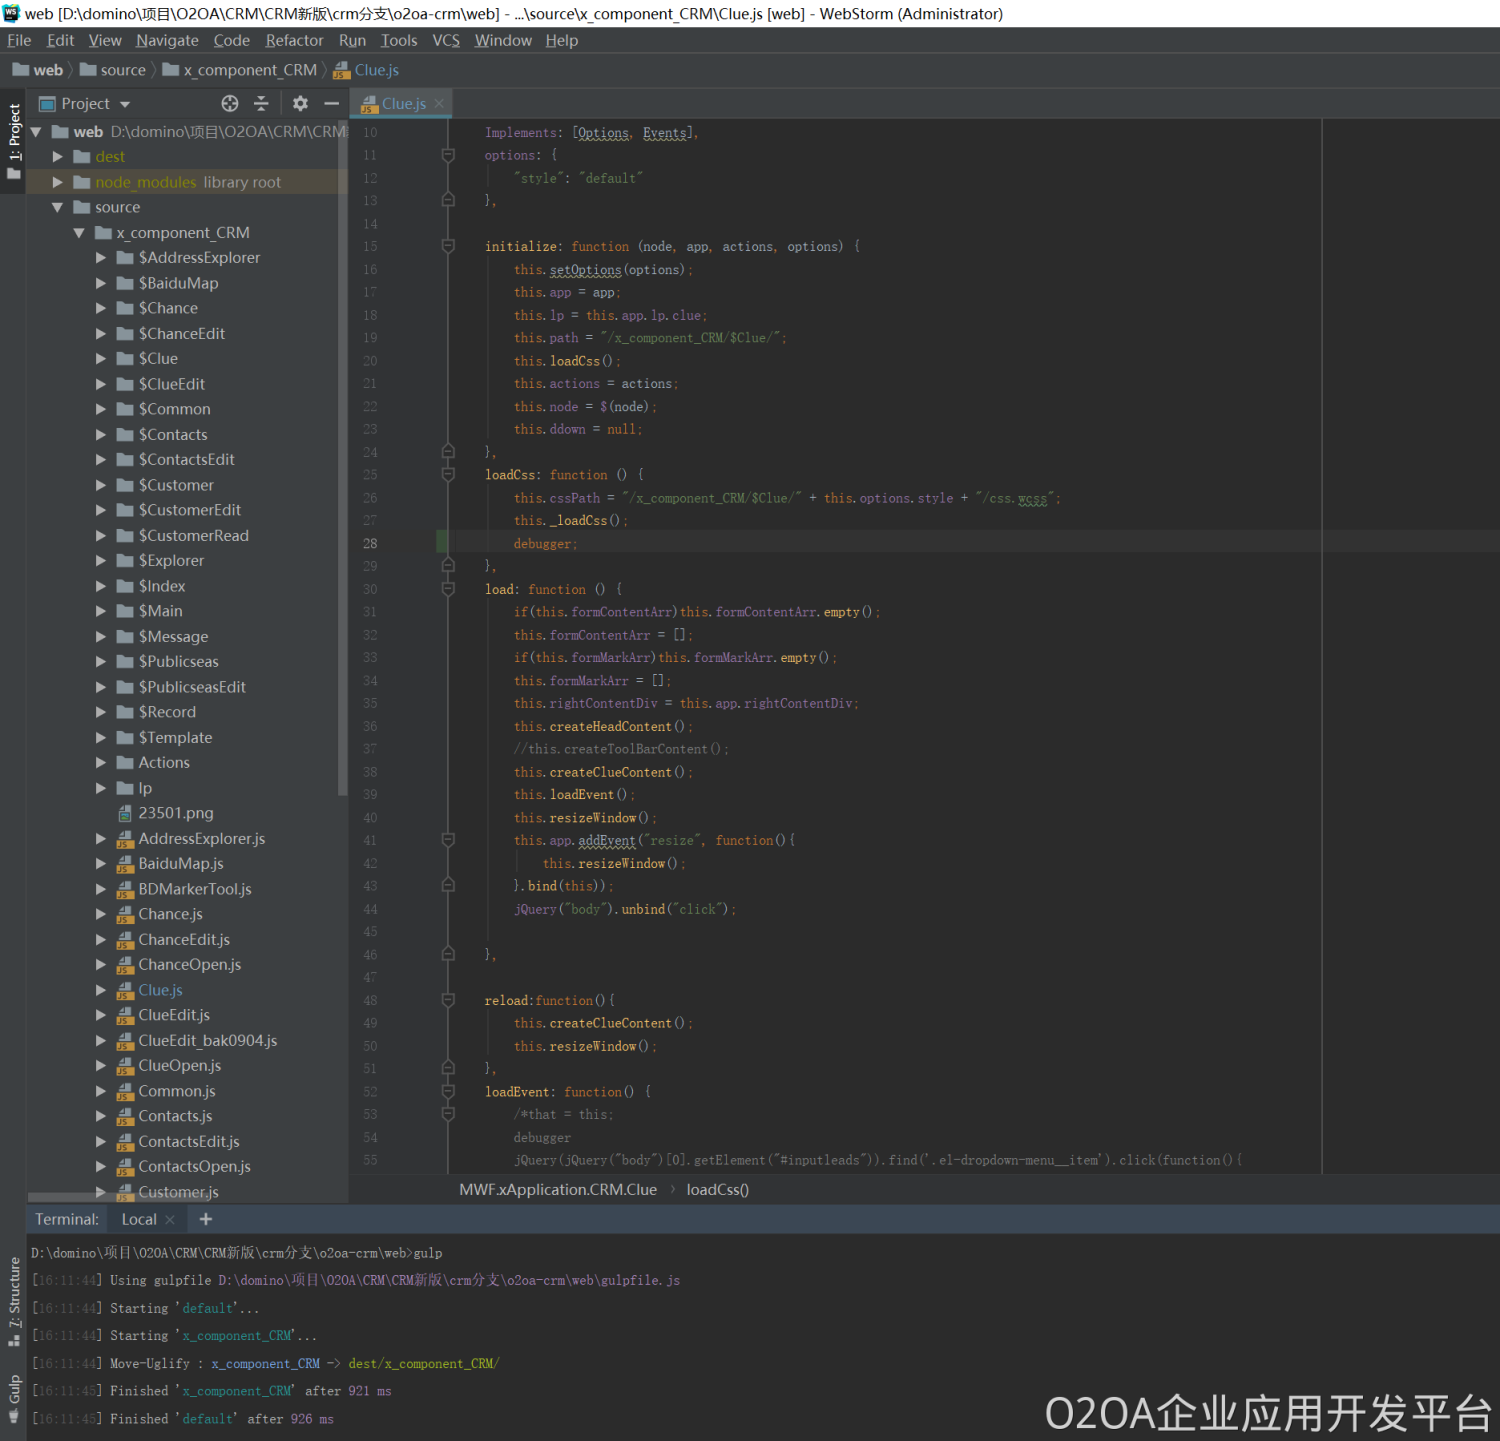
Task: Toggle the Project tool window sidebar button
Action: coord(14,140)
